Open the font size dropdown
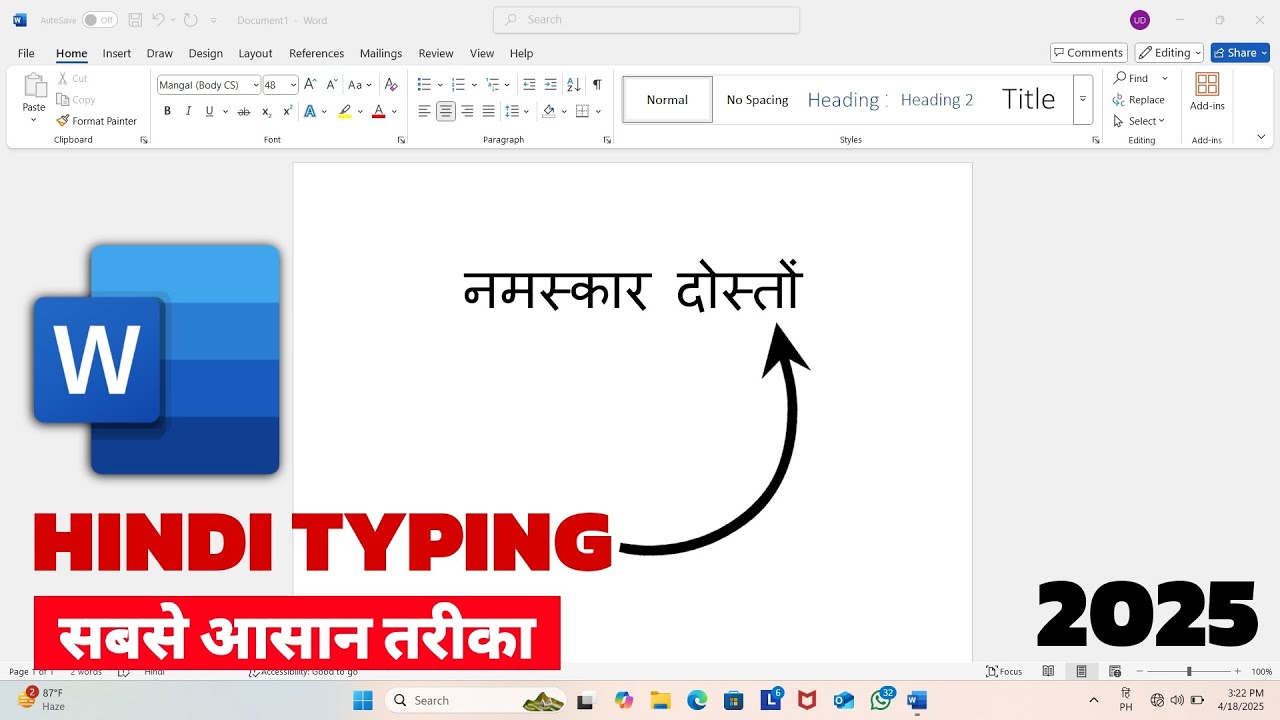 tap(293, 85)
